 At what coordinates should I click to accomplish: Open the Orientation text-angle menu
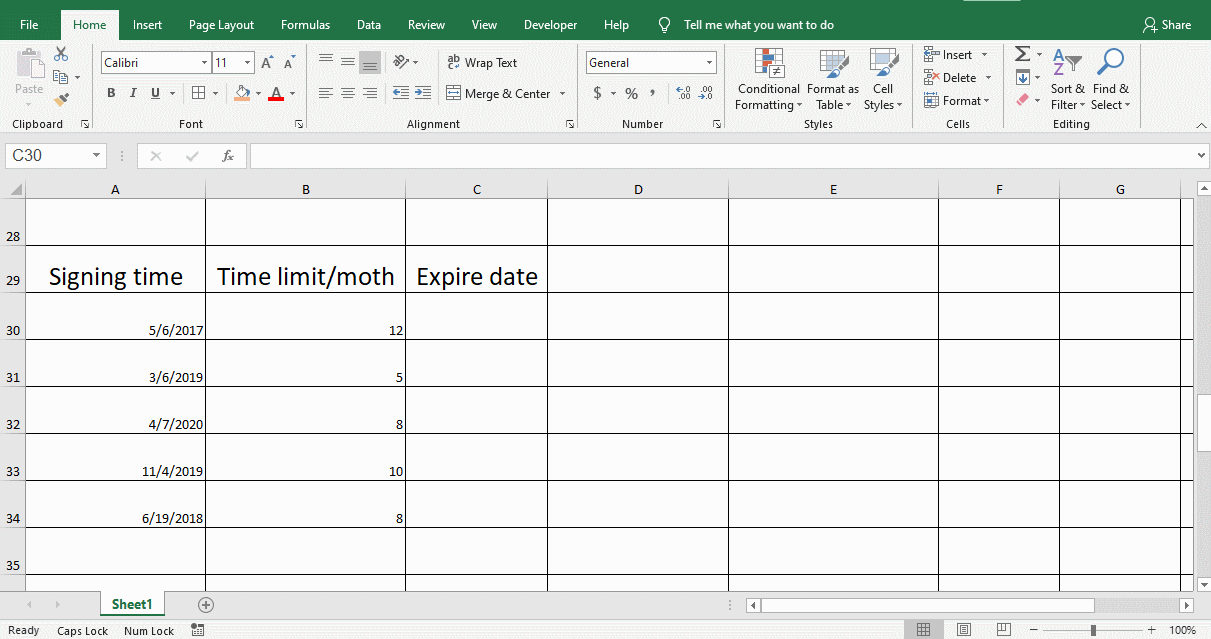(x=405, y=62)
